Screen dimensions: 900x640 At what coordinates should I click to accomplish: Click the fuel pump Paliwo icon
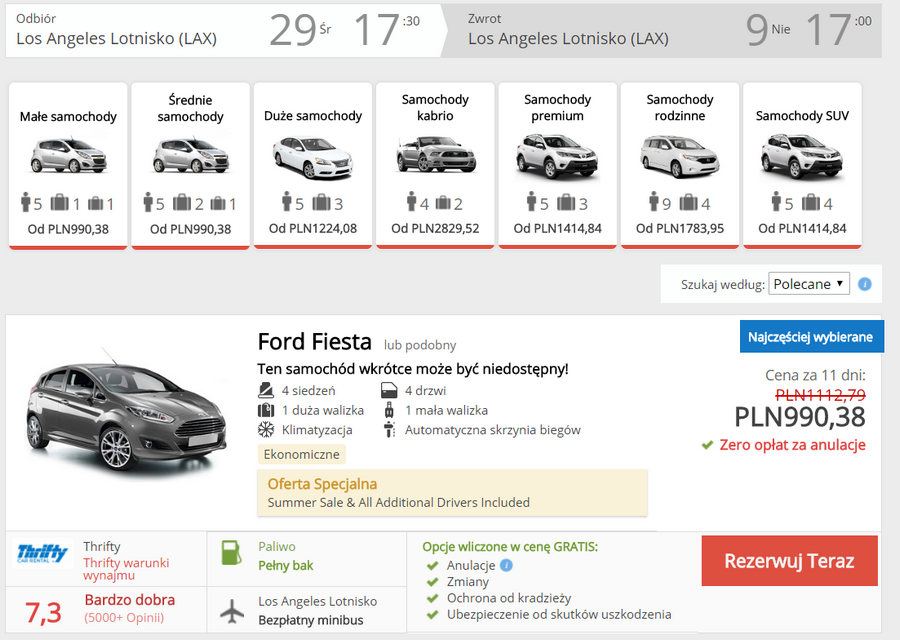coord(231,553)
